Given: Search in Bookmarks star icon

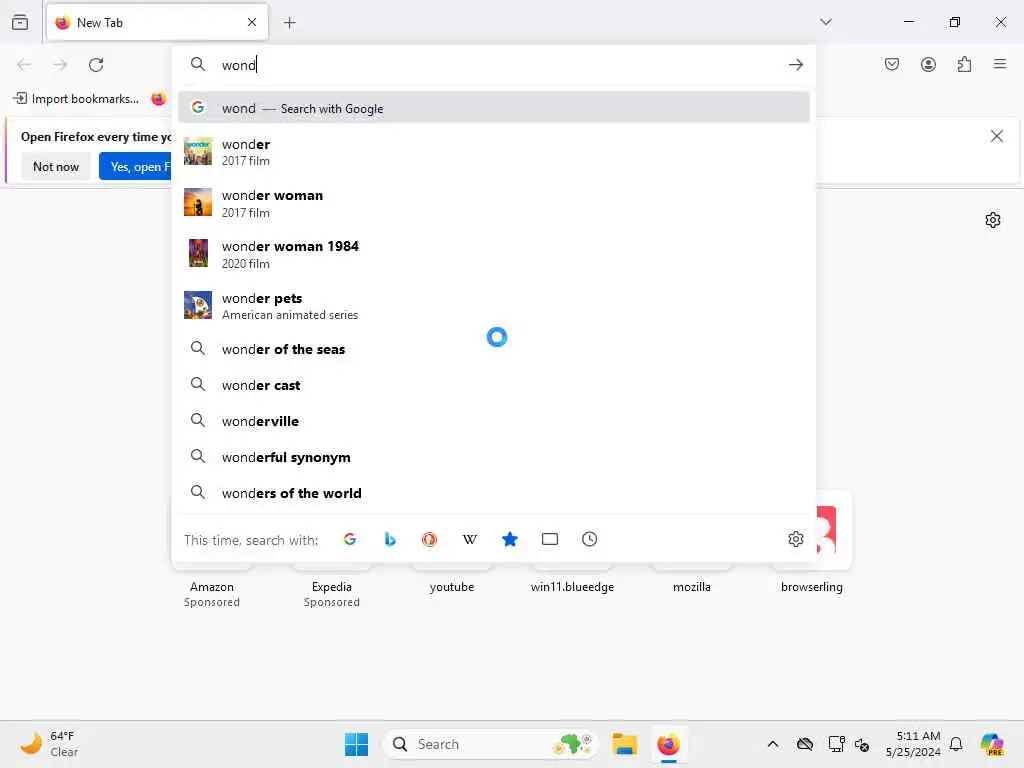Looking at the screenshot, I should (510, 539).
